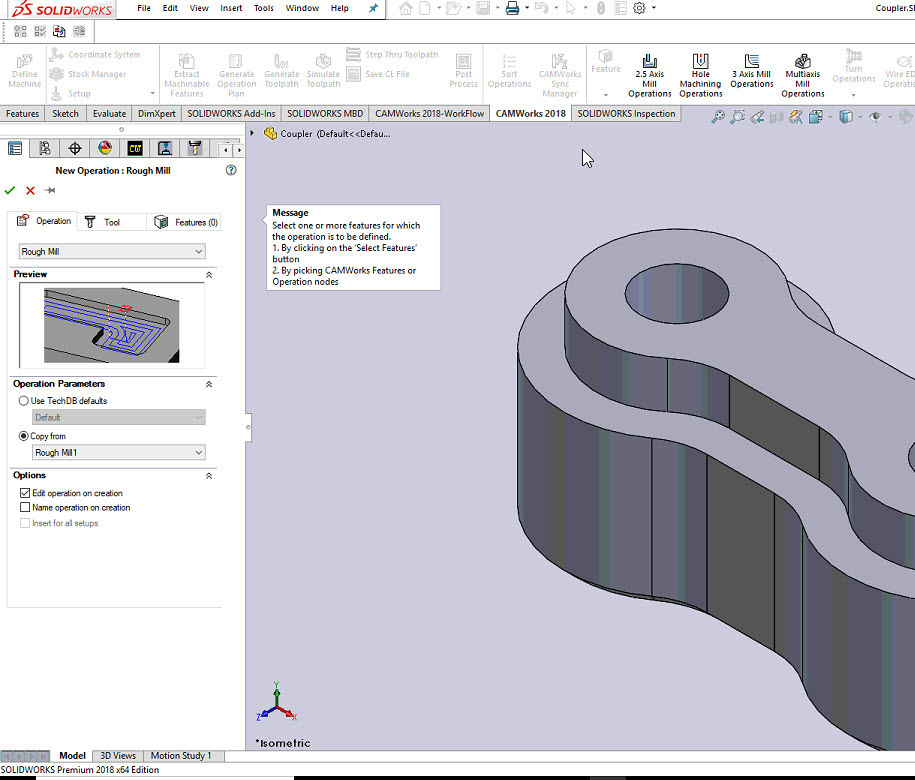Accept the operation with green checkmark
915x780 pixels.
10,190
